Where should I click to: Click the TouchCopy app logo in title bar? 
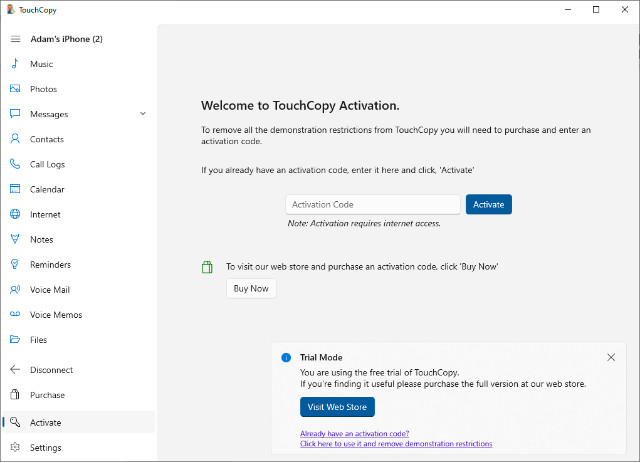point(11,10)
